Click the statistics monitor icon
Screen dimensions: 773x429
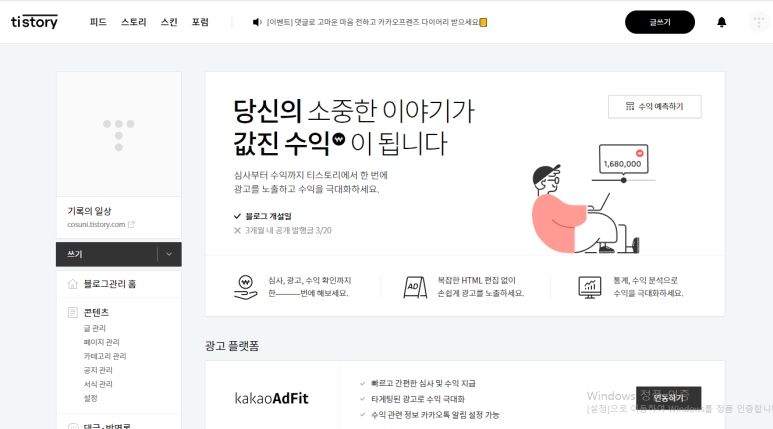pyautogui.click(x=590, y=287)
